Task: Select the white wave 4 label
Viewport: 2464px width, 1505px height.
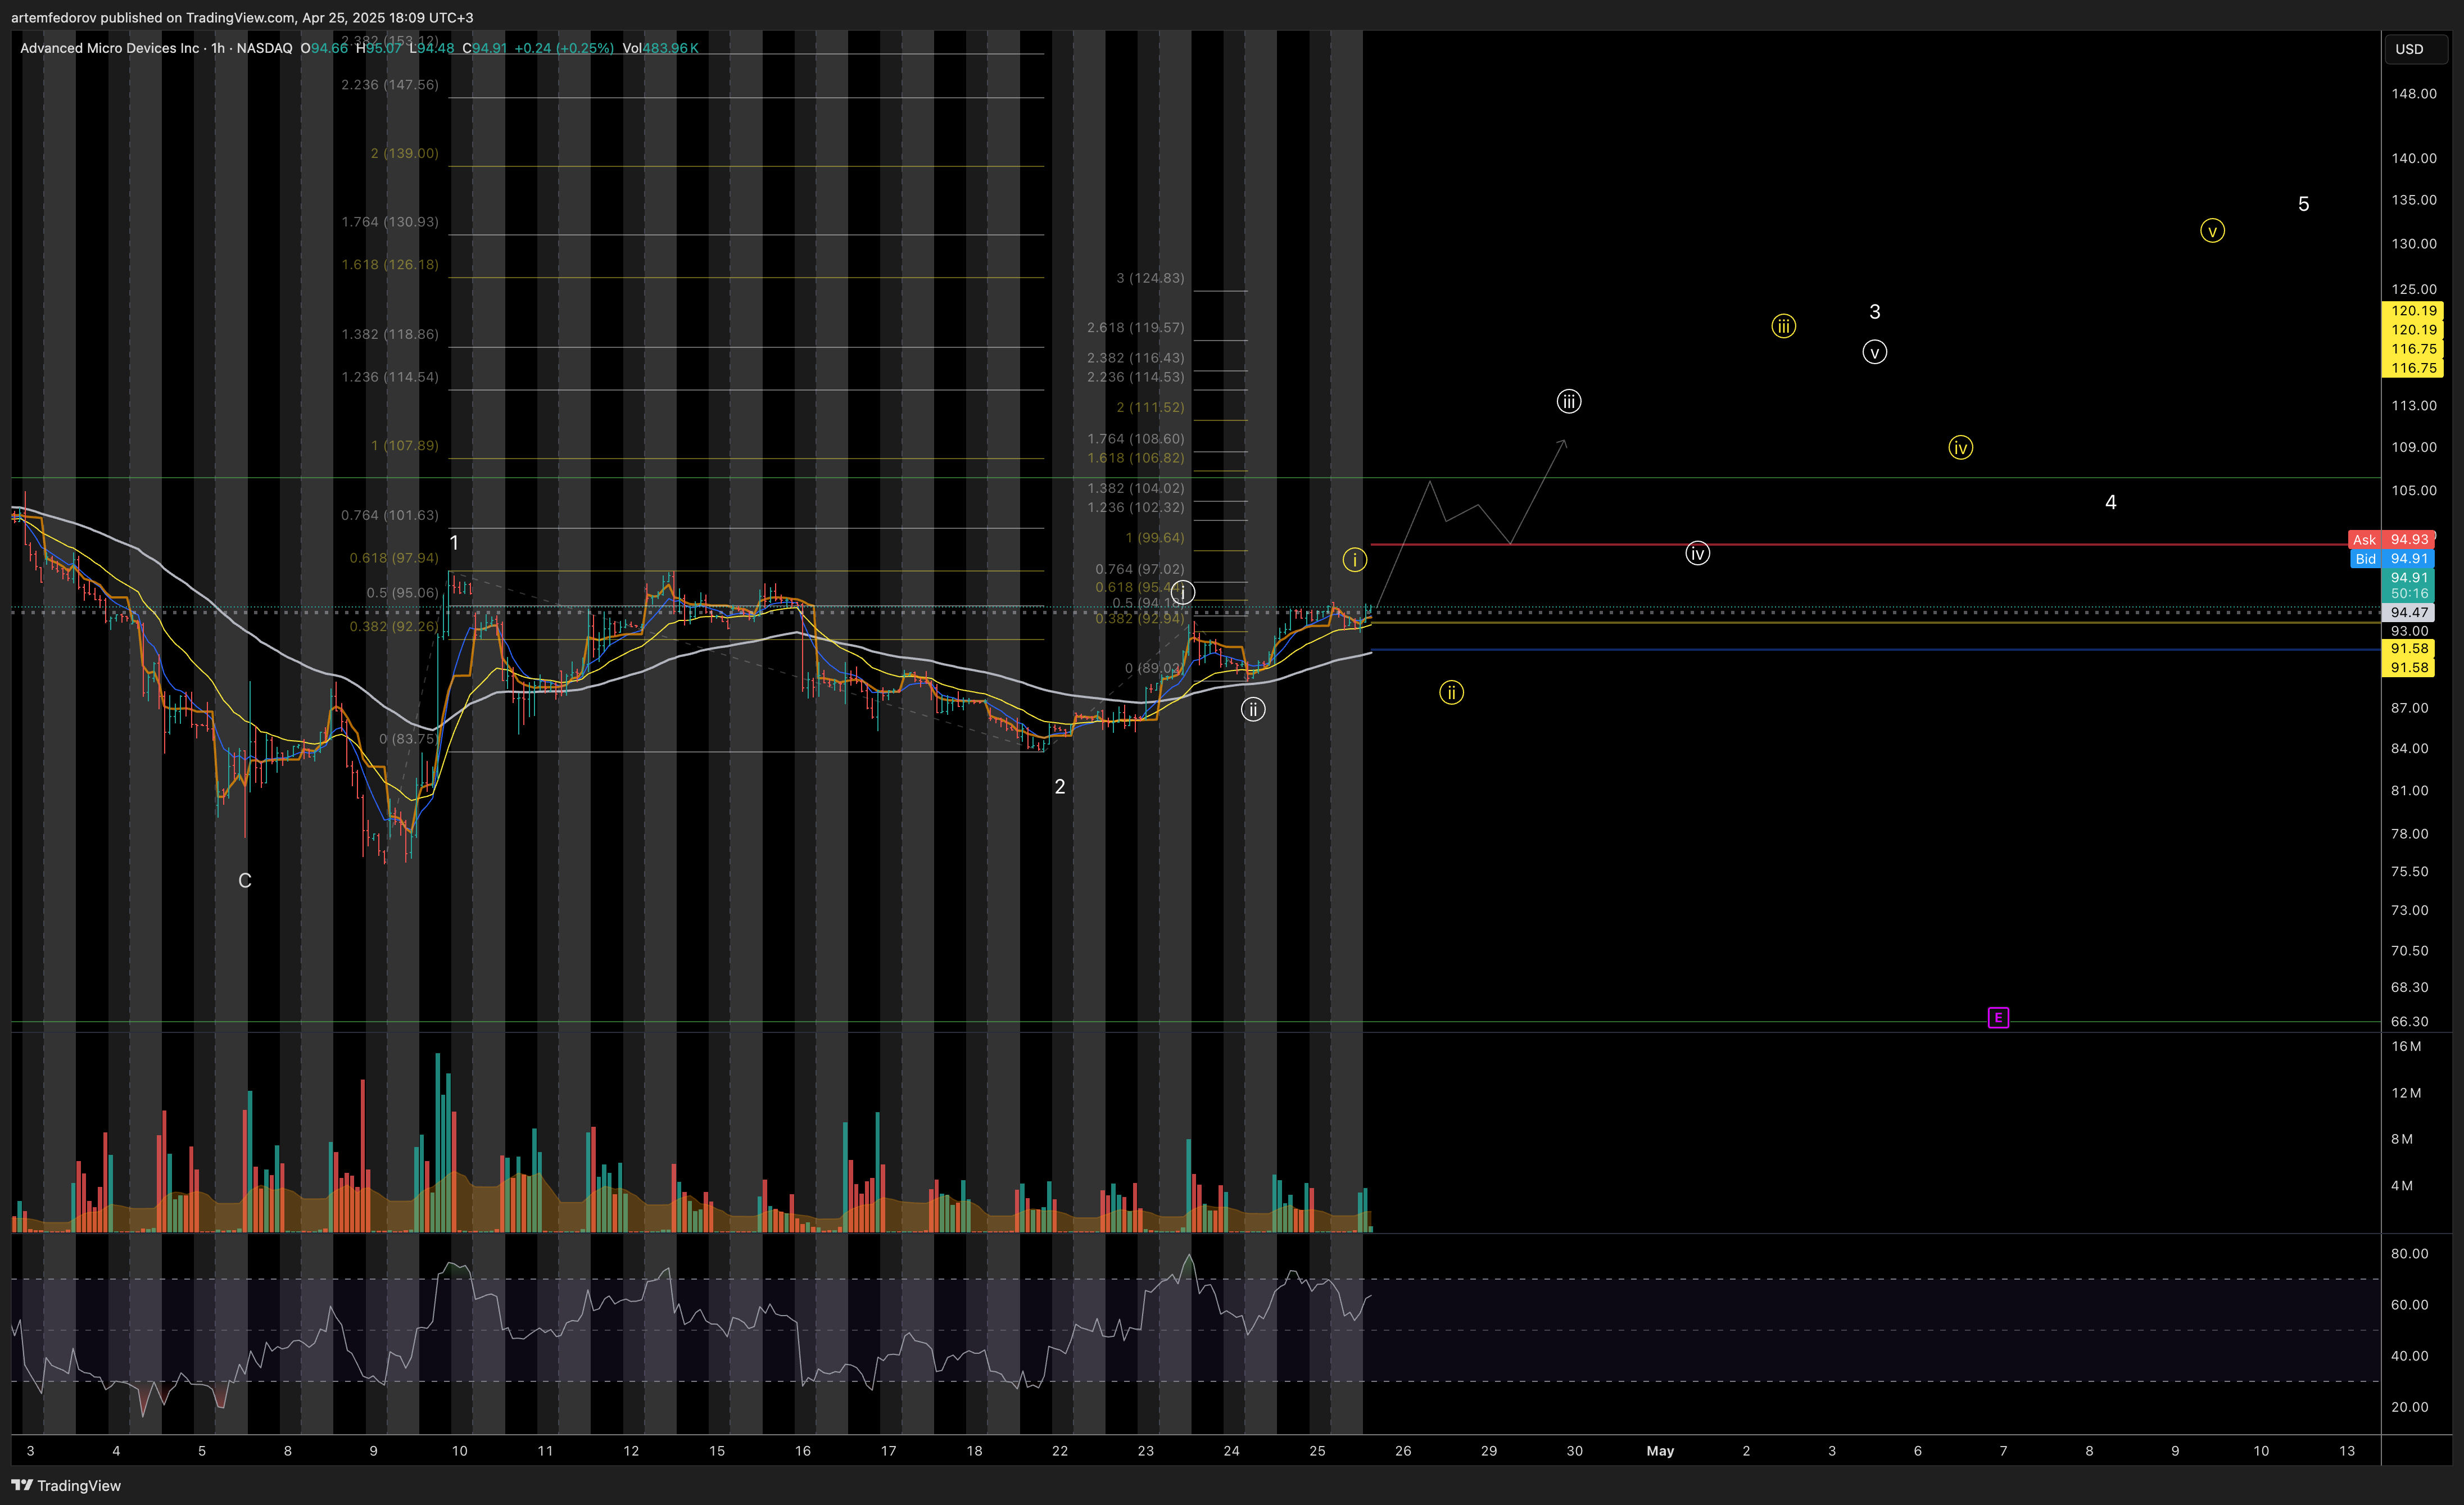Action: coord(2110,502)
